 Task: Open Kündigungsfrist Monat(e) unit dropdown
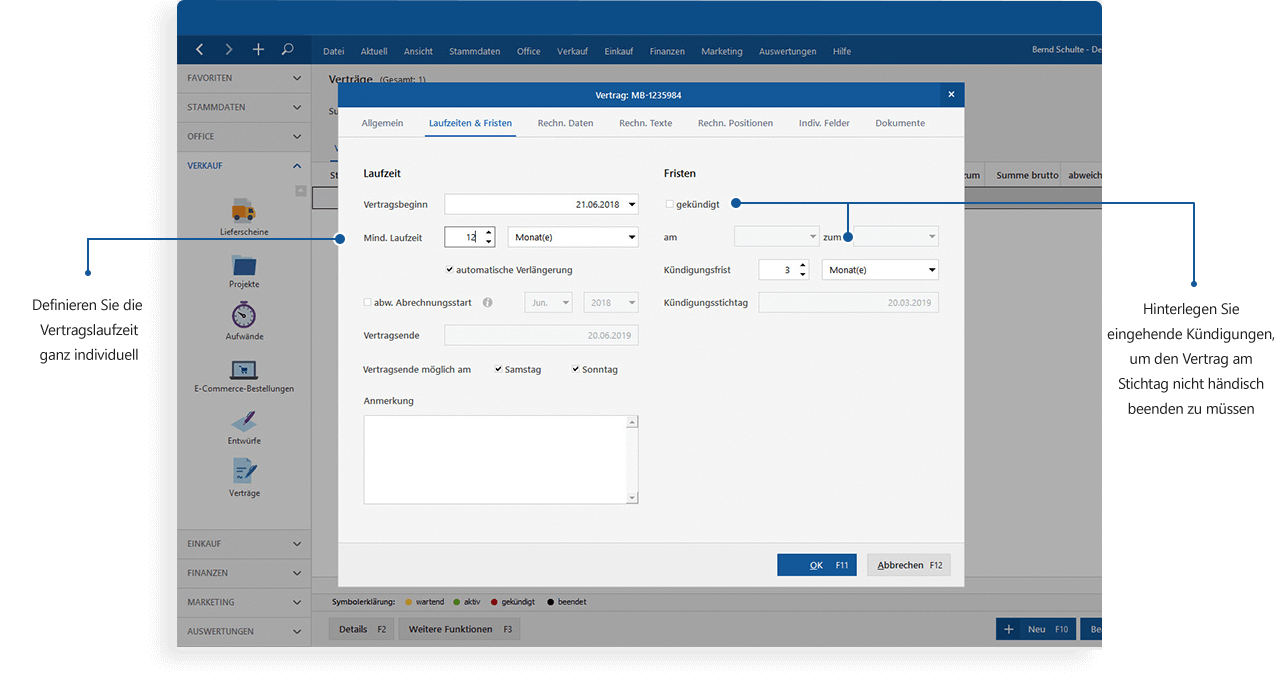click(931, 270)
